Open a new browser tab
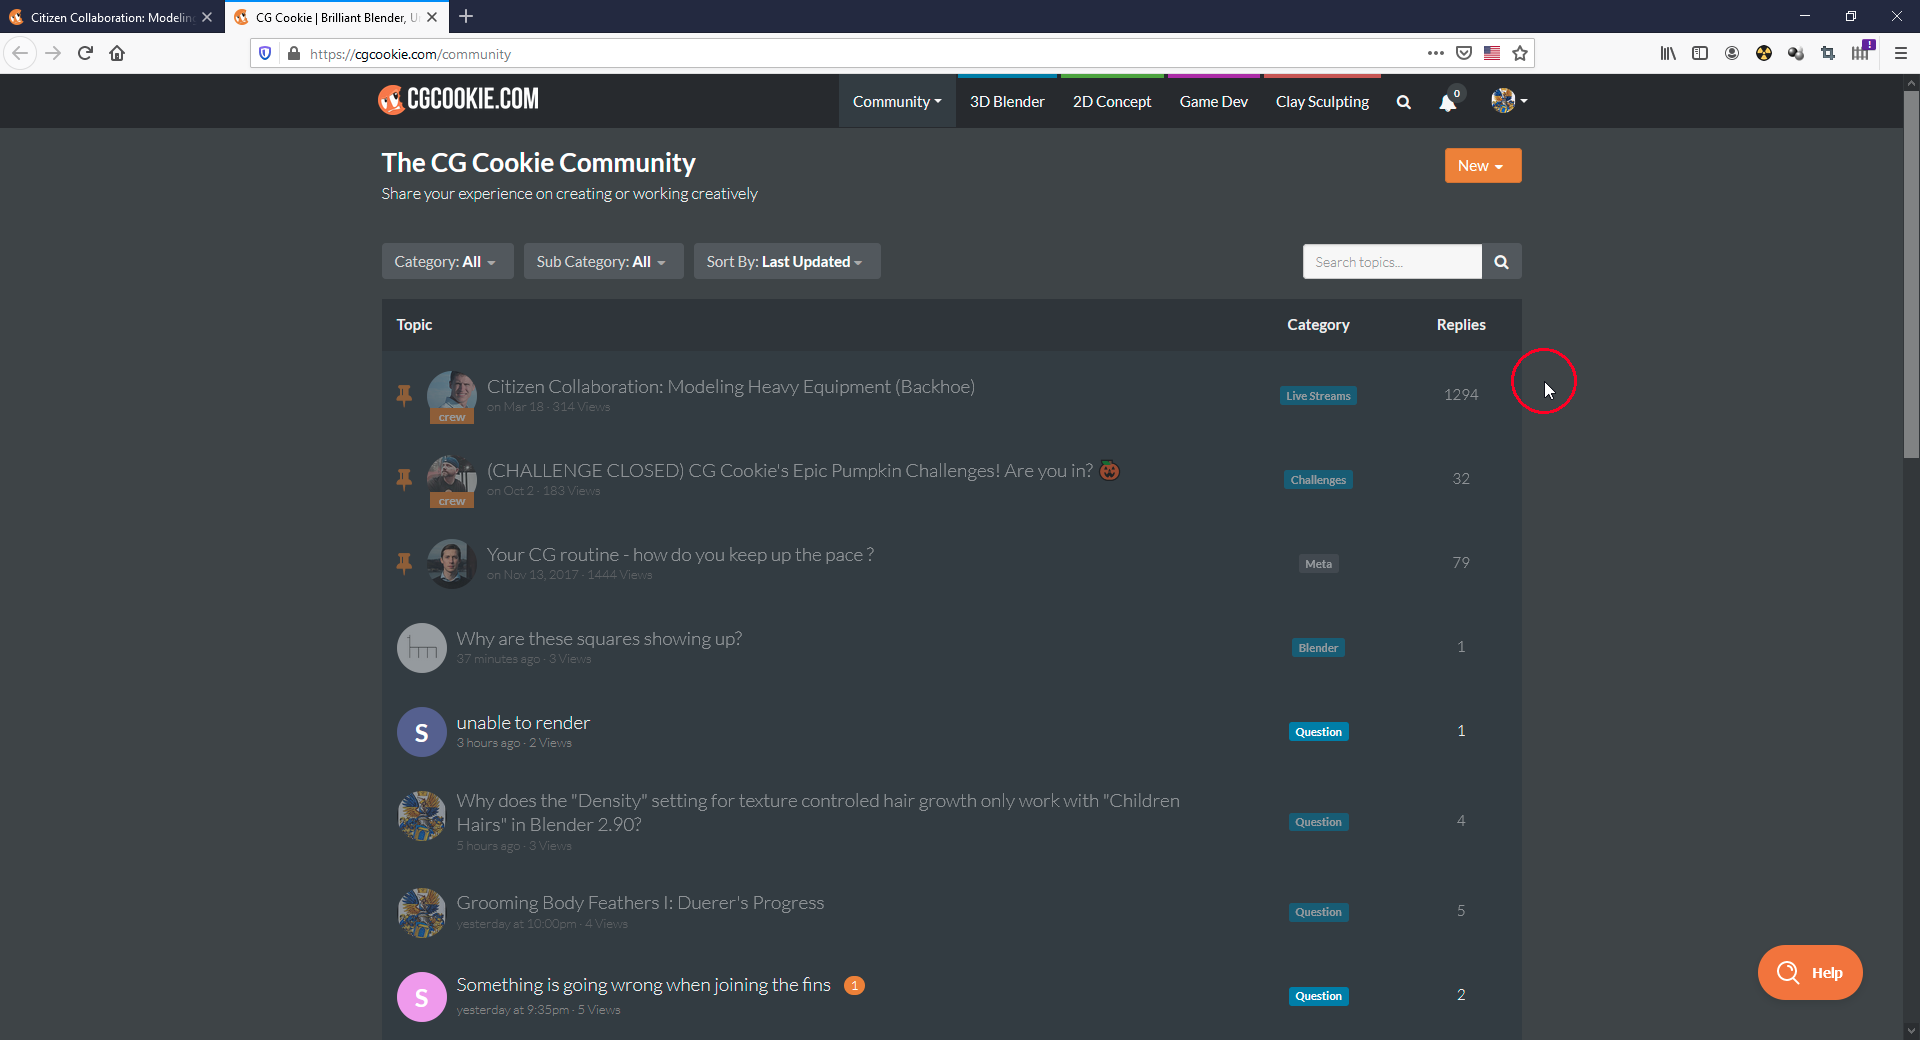This screenshot has height=1040, width=1920. click(x=466, y=16)
